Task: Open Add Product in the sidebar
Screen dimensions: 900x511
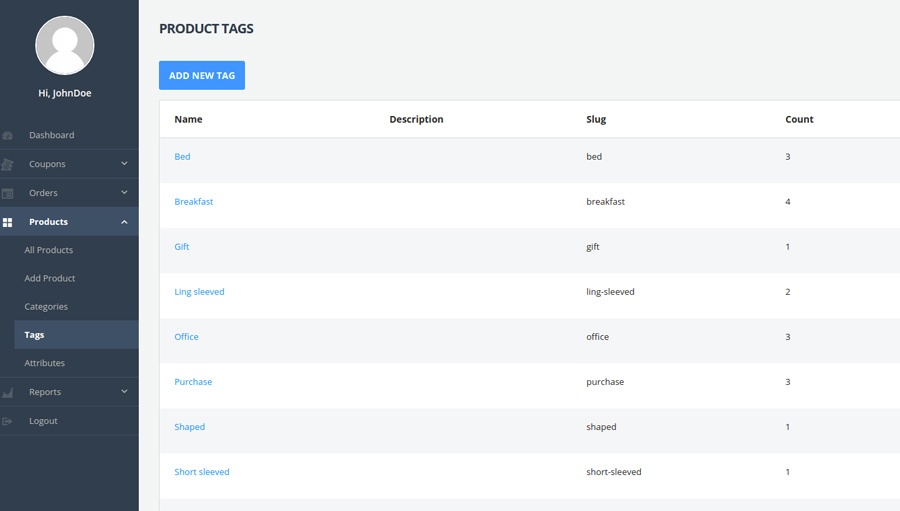Action: click(50, 278)
